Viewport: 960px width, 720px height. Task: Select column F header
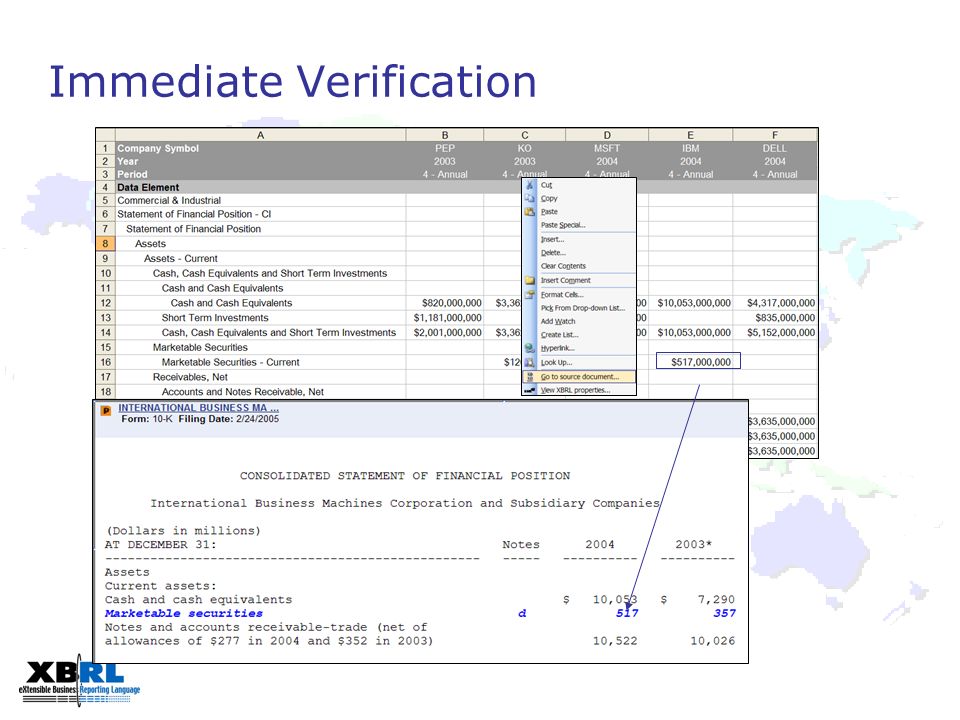774,135
